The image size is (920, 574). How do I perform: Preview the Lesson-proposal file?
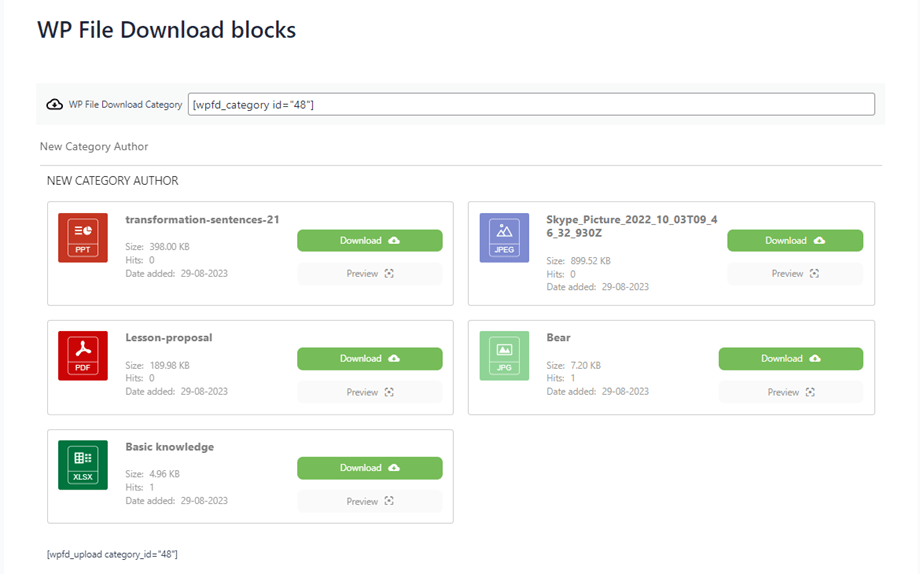point(369,393)
